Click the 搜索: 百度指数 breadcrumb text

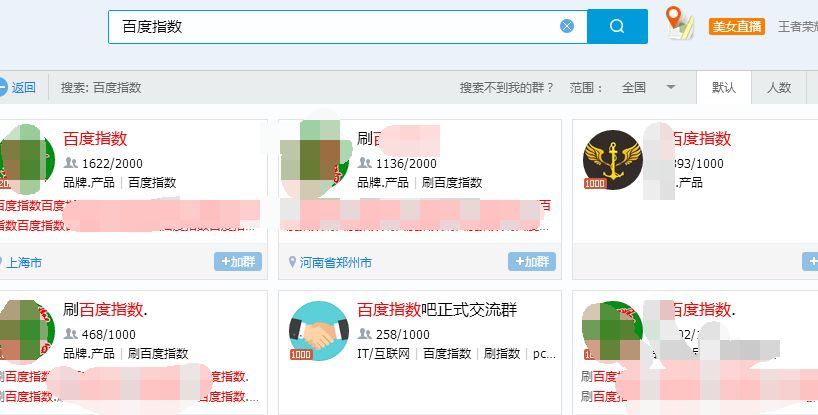tap(101, 88)
